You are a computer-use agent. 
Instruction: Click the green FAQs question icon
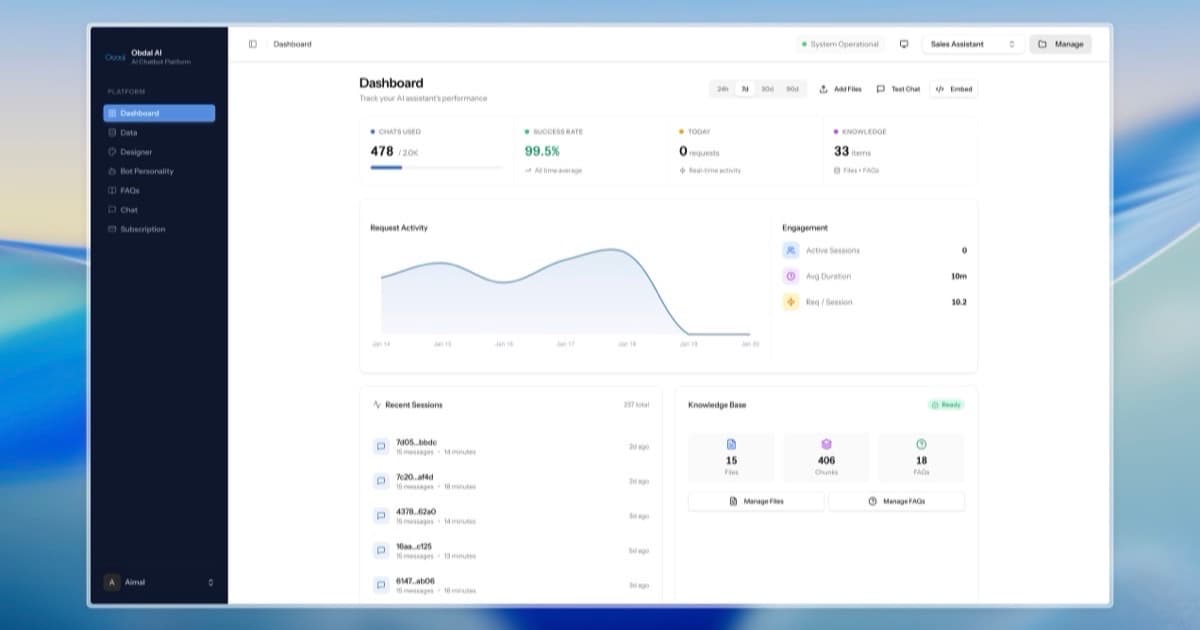921,445
